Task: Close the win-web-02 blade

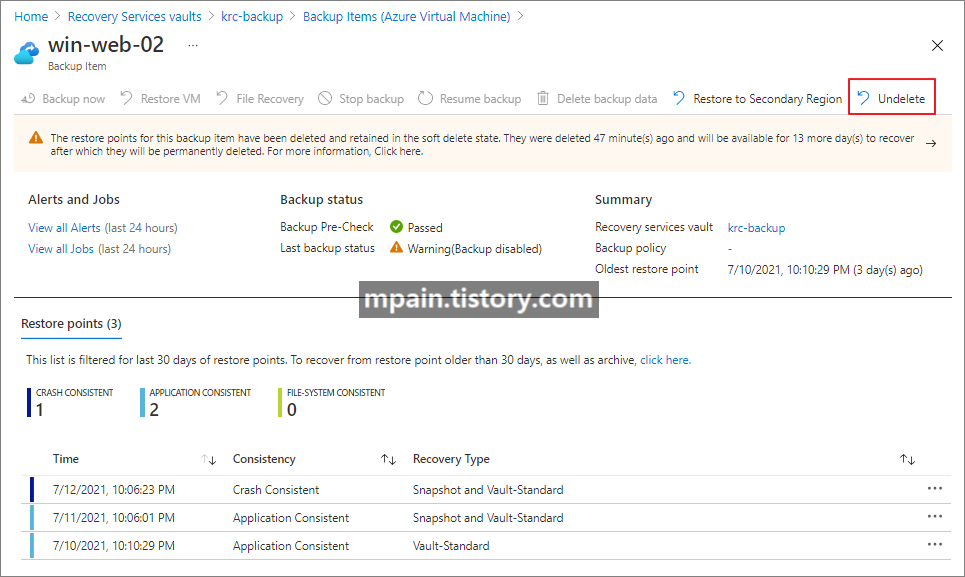Action: 937,46
